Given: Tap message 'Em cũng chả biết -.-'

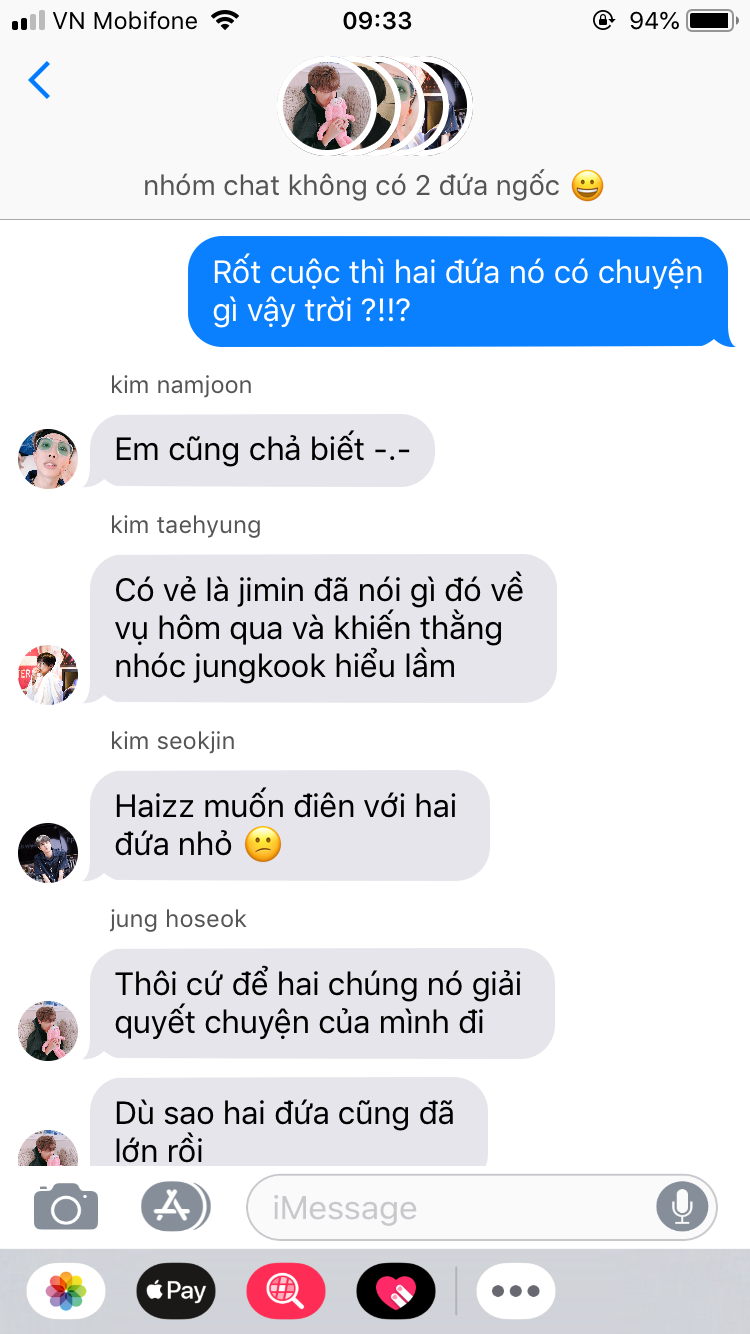Looking at the screenshot, I should pyautogui.click(x=262, y=450).
